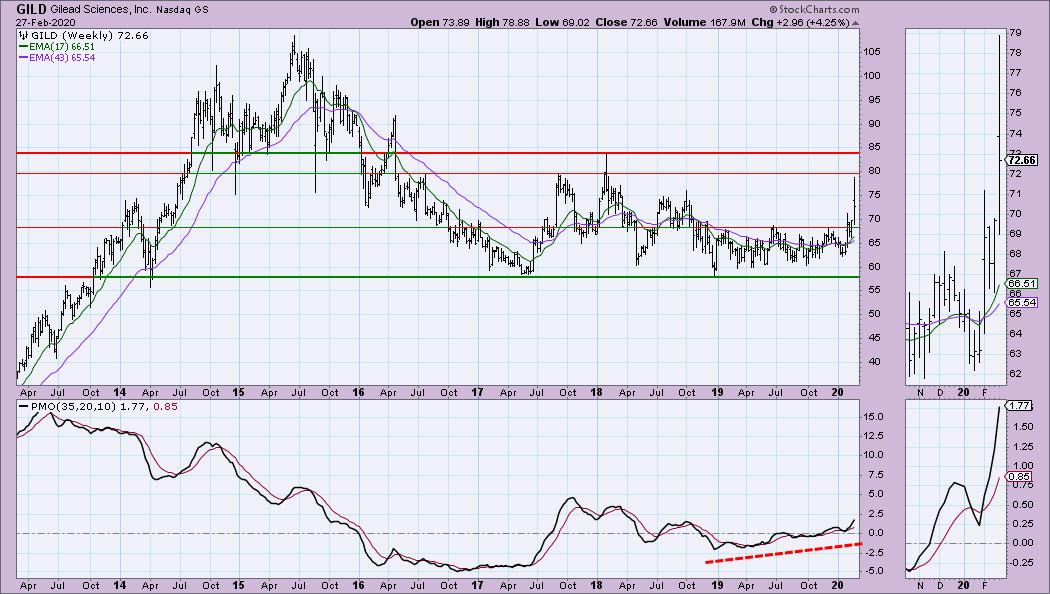Viewport: 1050px width, 594px height.
Task: Click the GILD (Weekly) 72.66 legend entry
Action: pos(84,35)
